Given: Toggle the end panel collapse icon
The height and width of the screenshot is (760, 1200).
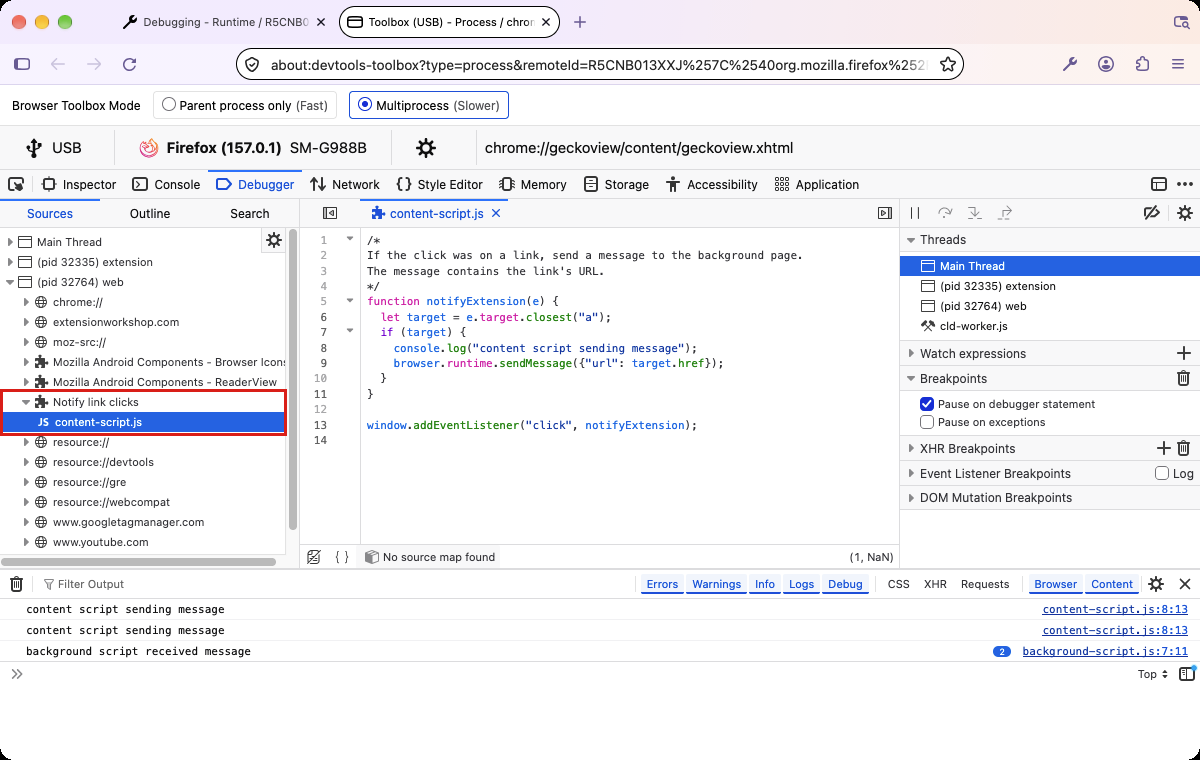Looking at the screenshot, I should (884, 213).
